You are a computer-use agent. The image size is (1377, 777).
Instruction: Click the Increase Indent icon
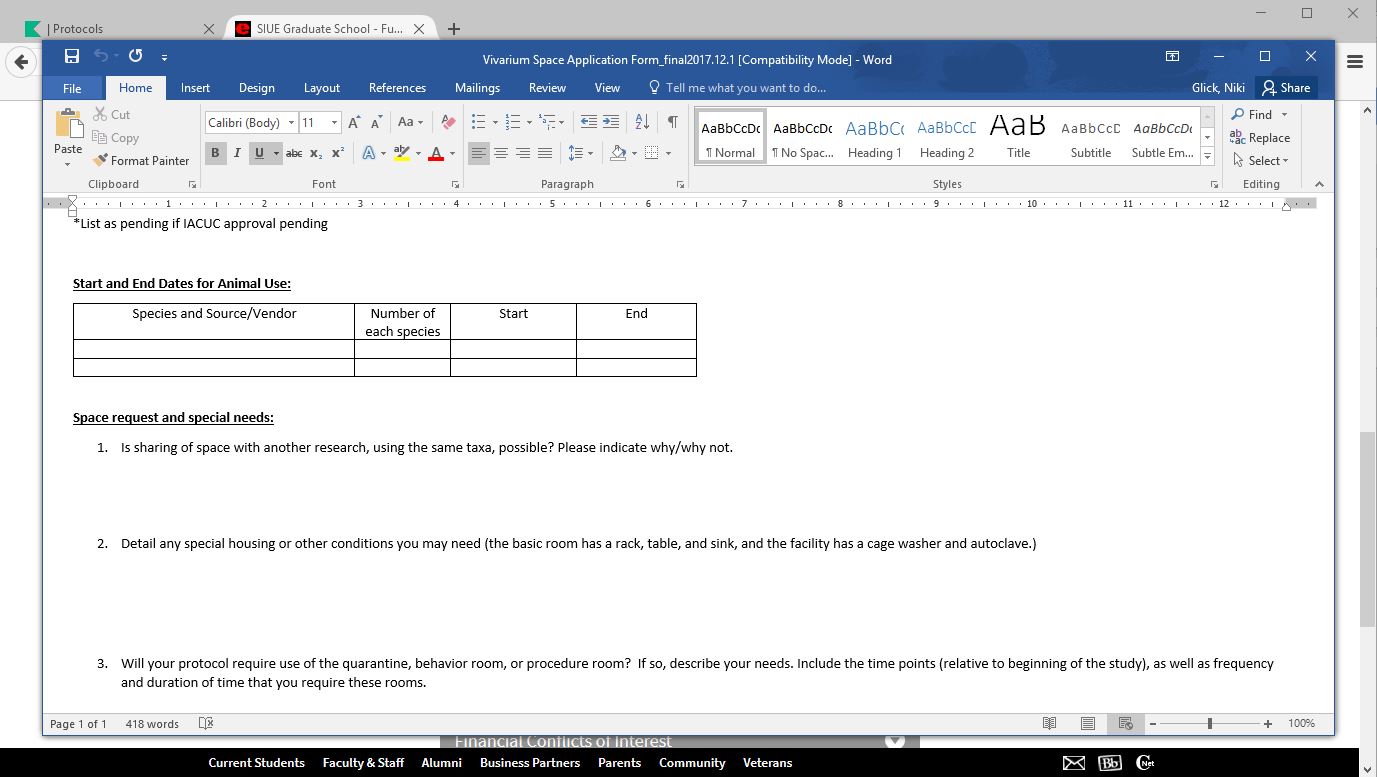coord(611,122)
